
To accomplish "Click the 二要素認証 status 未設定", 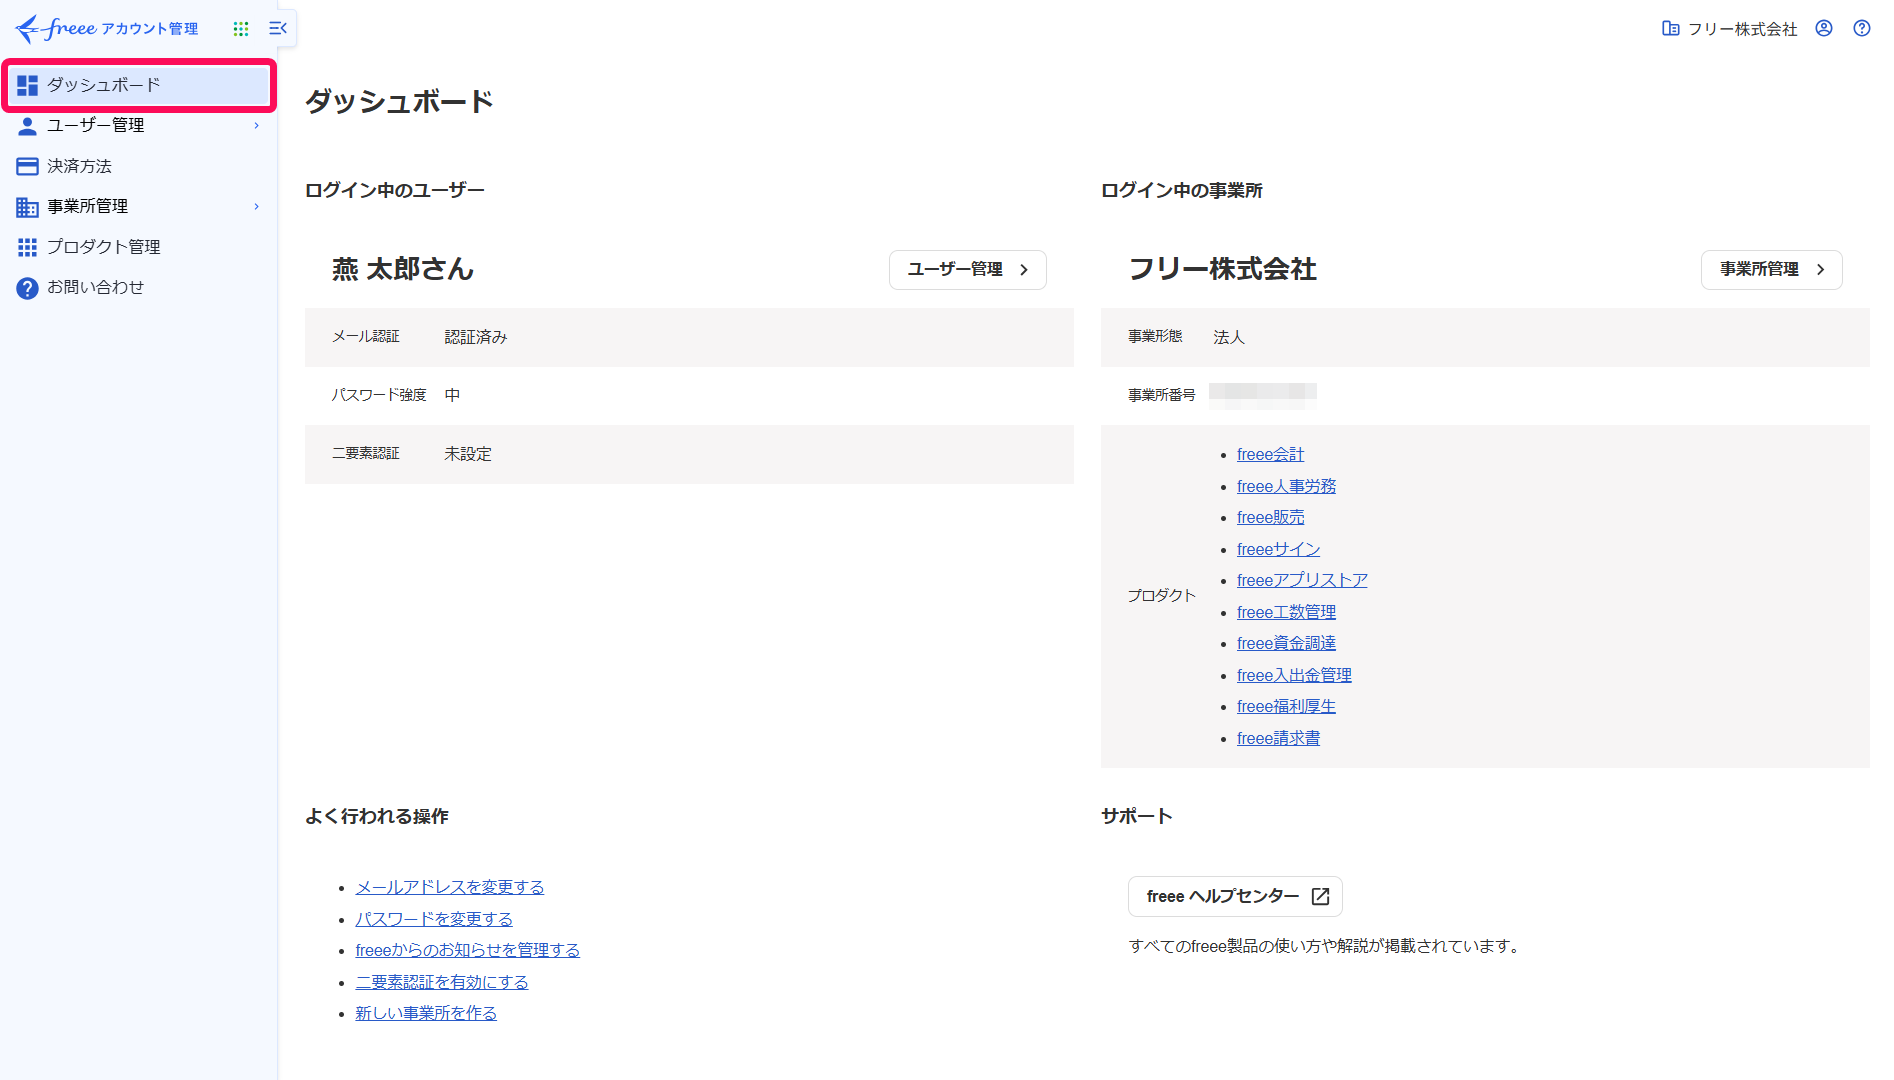I will (x=468, y=455).
